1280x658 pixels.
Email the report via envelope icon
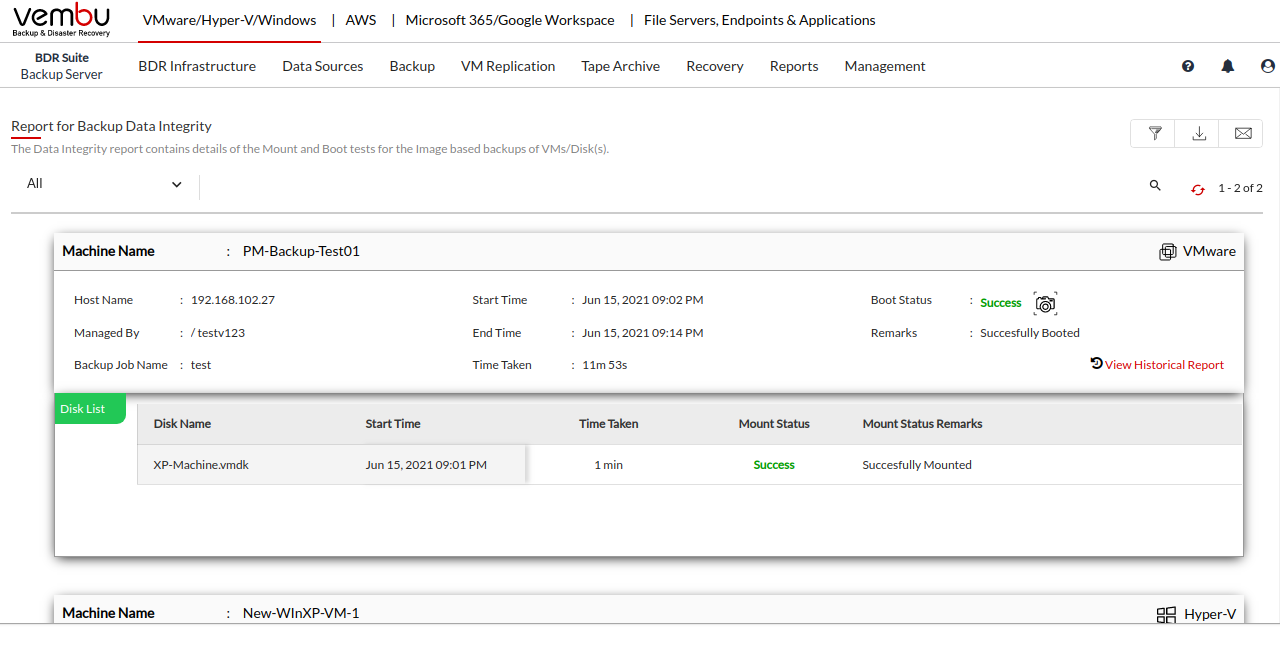(1242, 133)
